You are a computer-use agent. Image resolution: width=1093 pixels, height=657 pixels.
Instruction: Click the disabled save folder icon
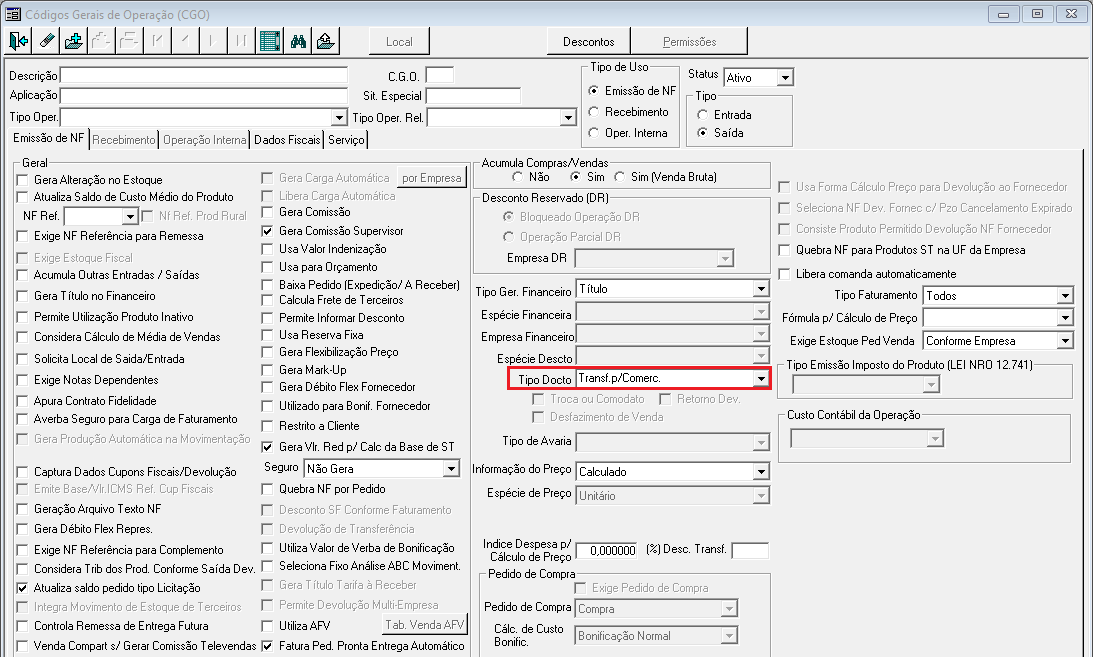[102, 42]
